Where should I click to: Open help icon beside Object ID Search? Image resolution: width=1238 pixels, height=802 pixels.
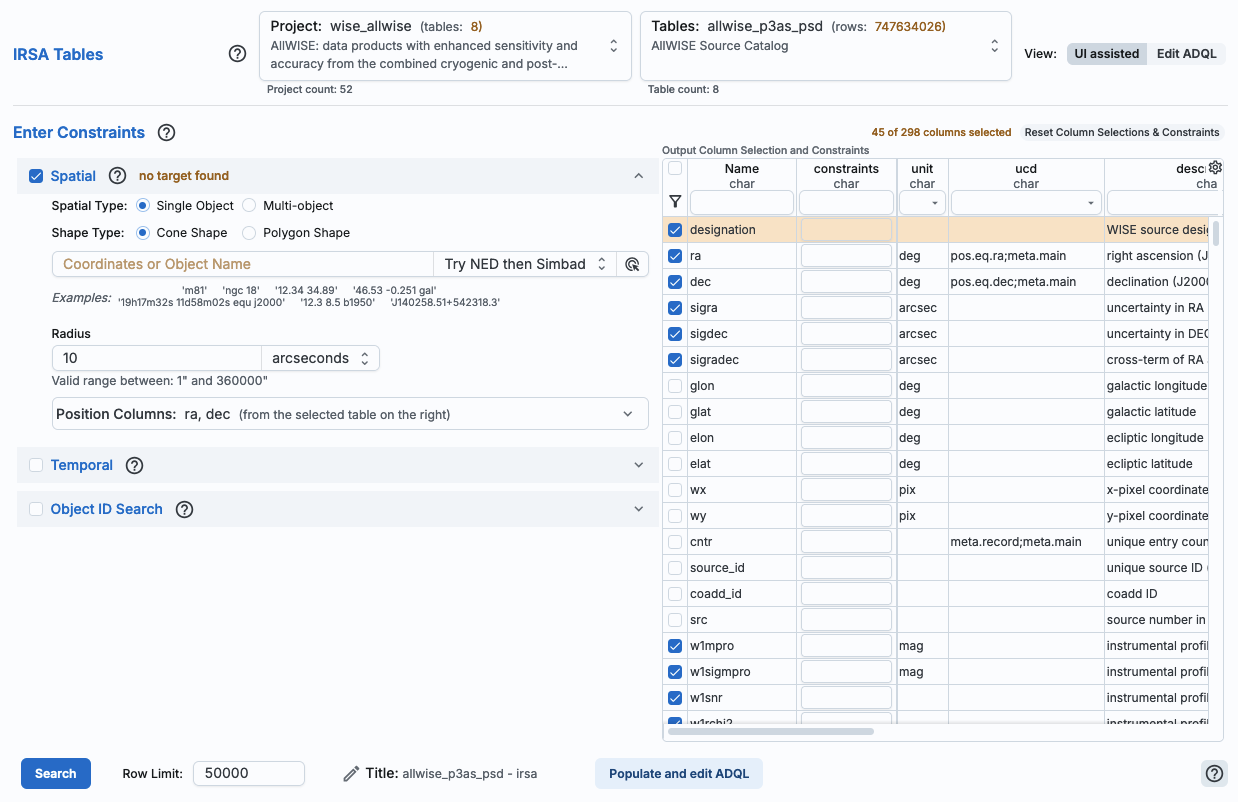point(184,509)
